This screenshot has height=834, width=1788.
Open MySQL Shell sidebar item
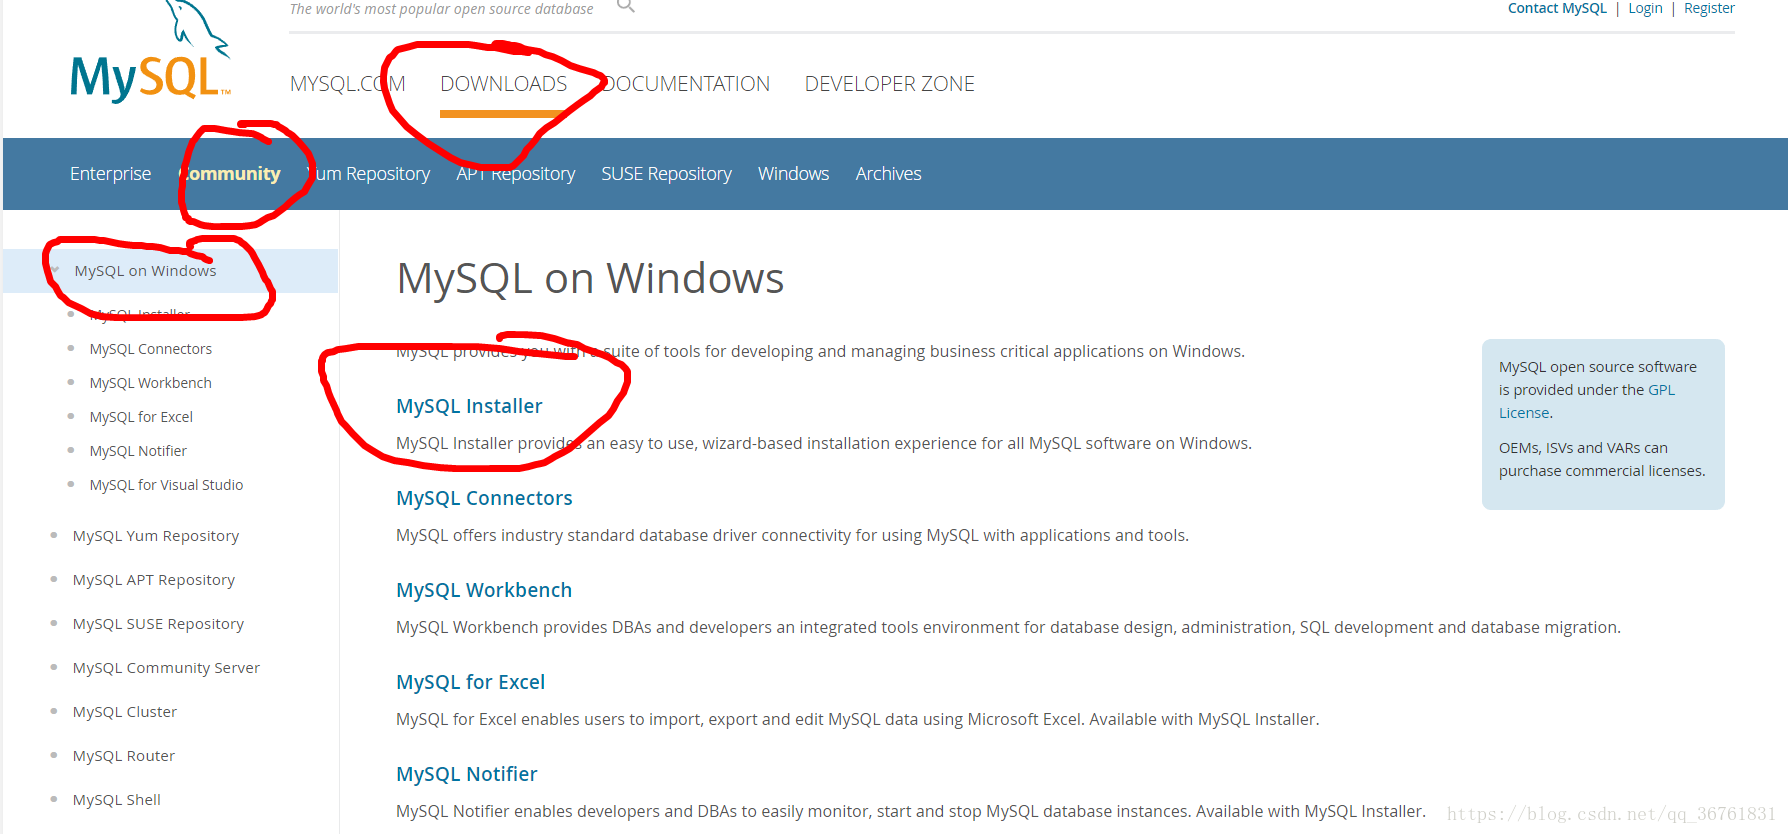(x=117, y=800)
